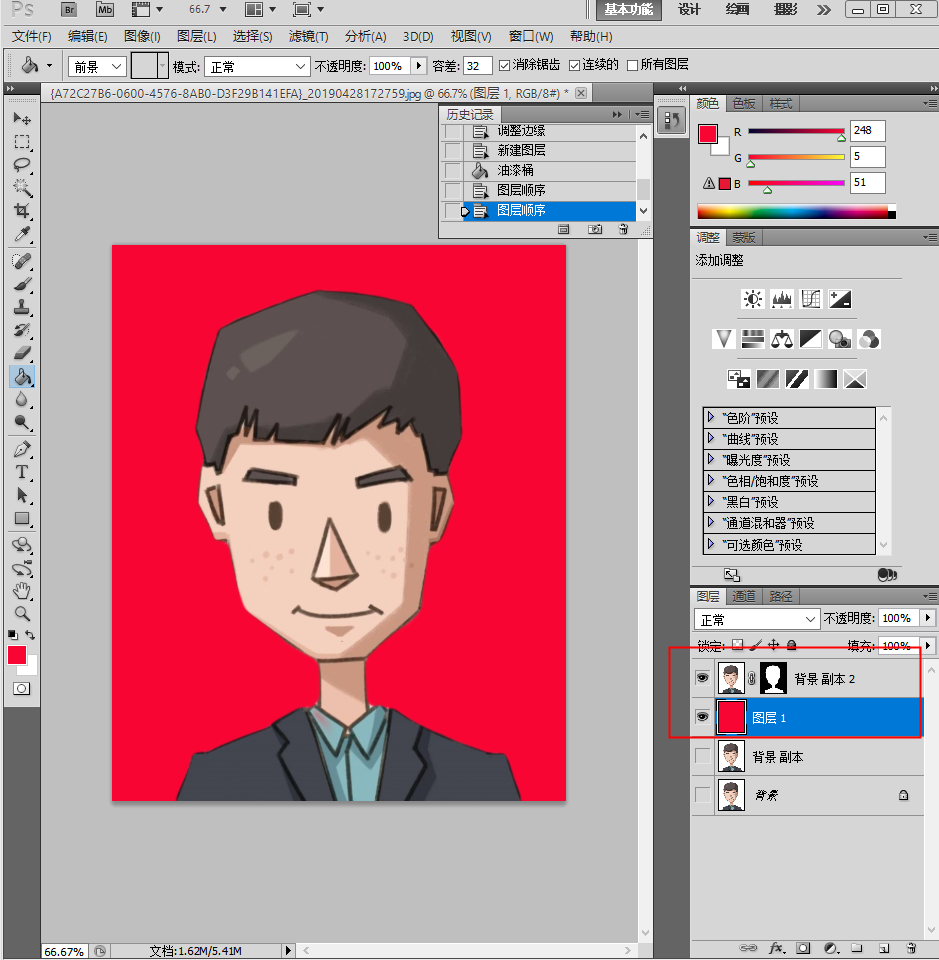Click the foreground color swatch in toolbox
Screen dimensions: 939x960
(x=17, y=656)
